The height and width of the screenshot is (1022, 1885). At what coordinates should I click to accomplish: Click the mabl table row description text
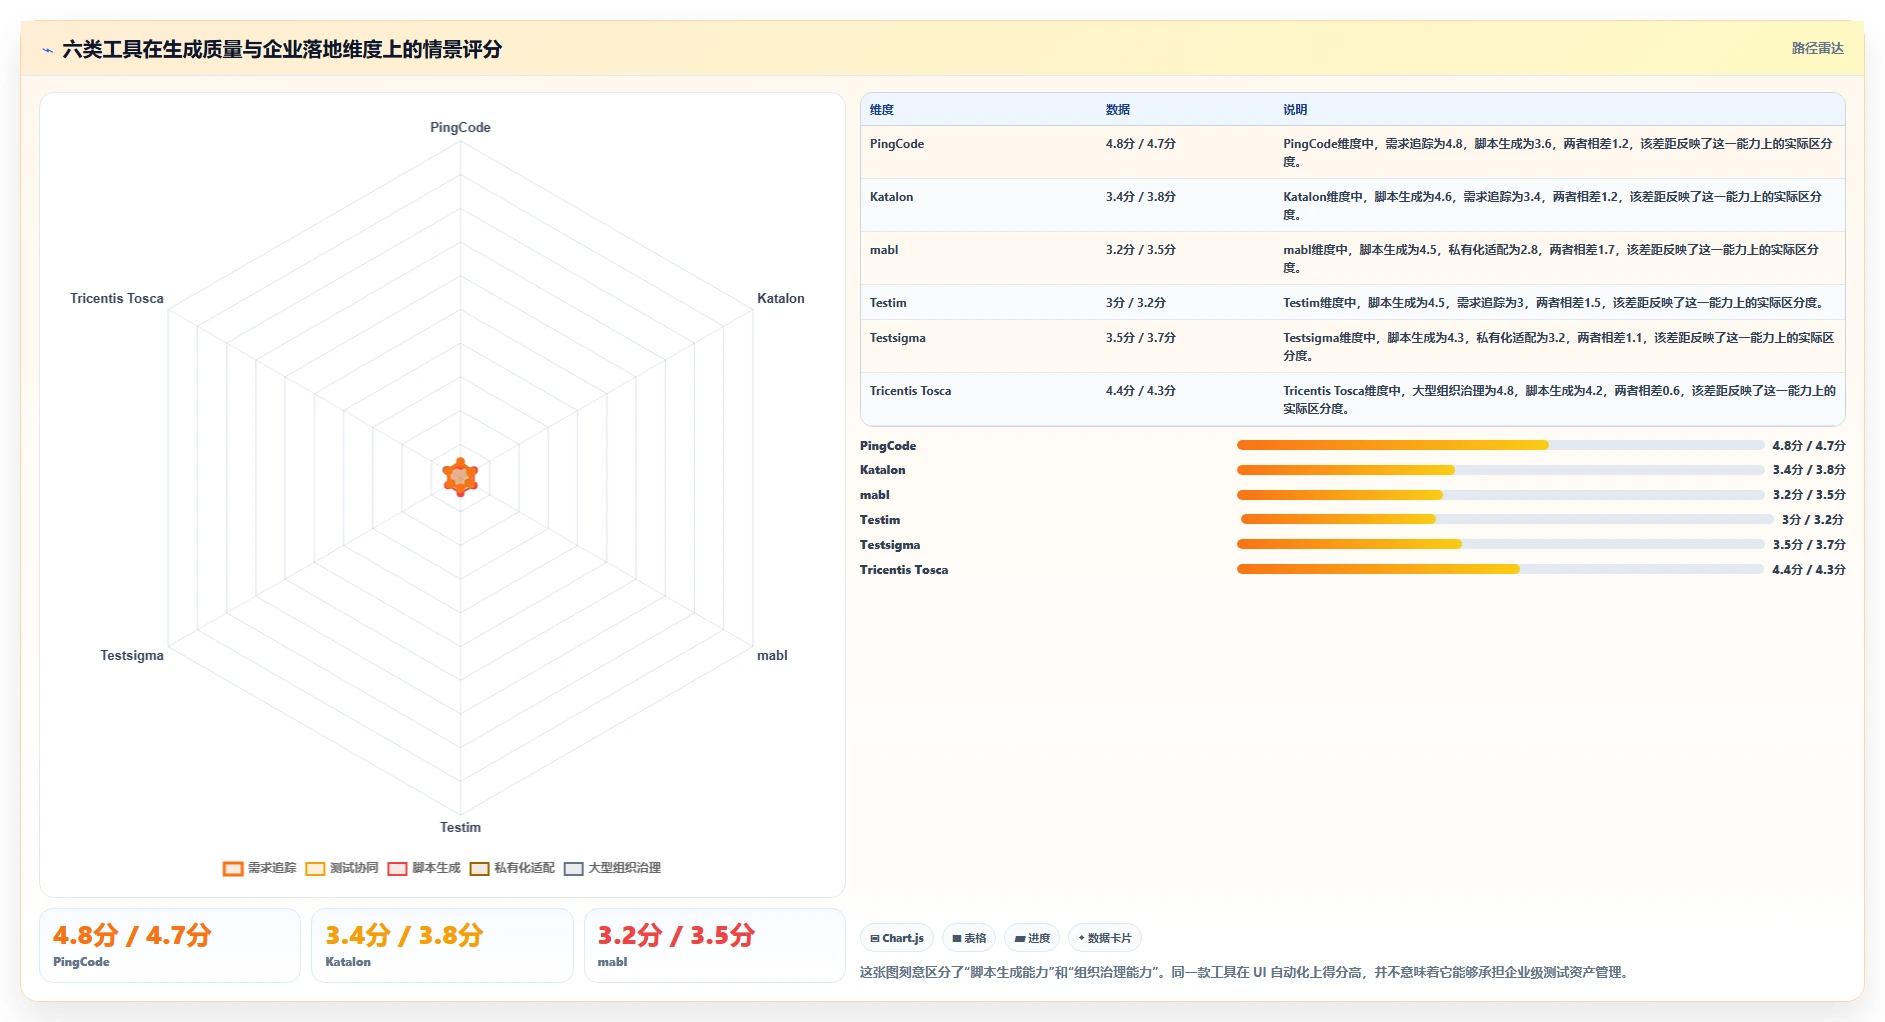(1551, 259)
